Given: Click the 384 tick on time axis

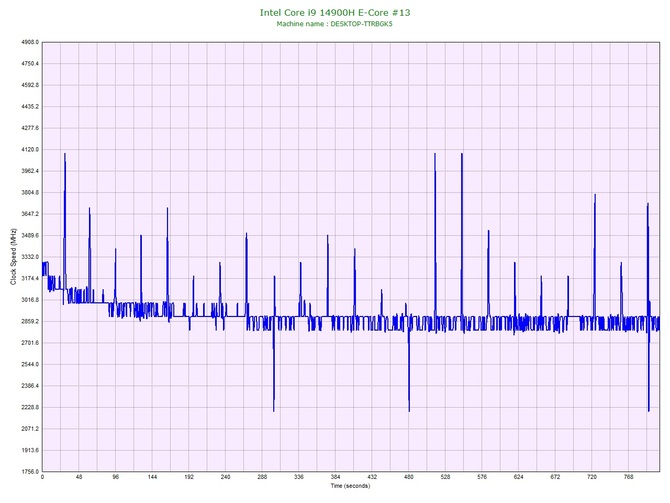Looking at the screenshot, I should 336,477.
